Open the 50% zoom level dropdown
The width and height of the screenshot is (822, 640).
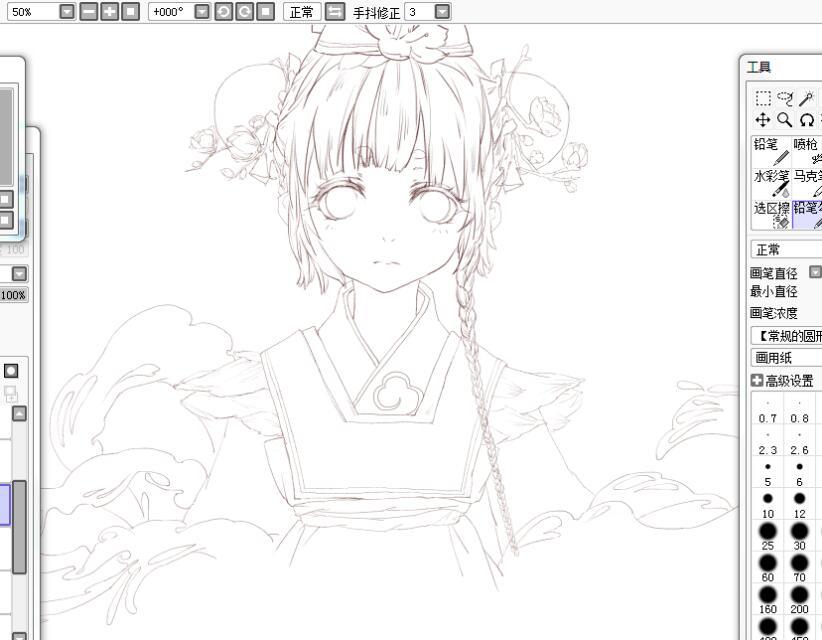(x=67, y=12)
